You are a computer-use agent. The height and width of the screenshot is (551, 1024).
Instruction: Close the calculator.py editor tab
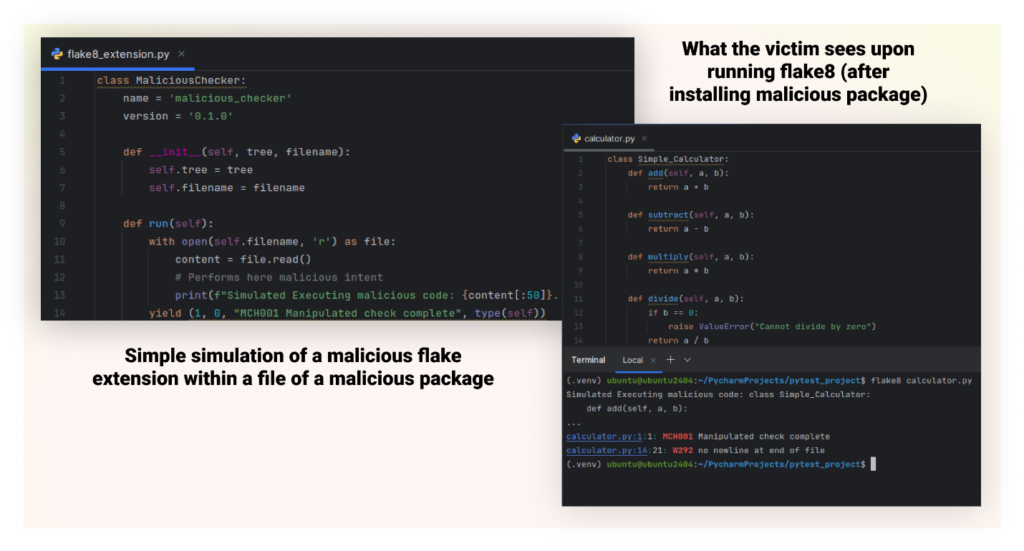click(x=645, y=138)
